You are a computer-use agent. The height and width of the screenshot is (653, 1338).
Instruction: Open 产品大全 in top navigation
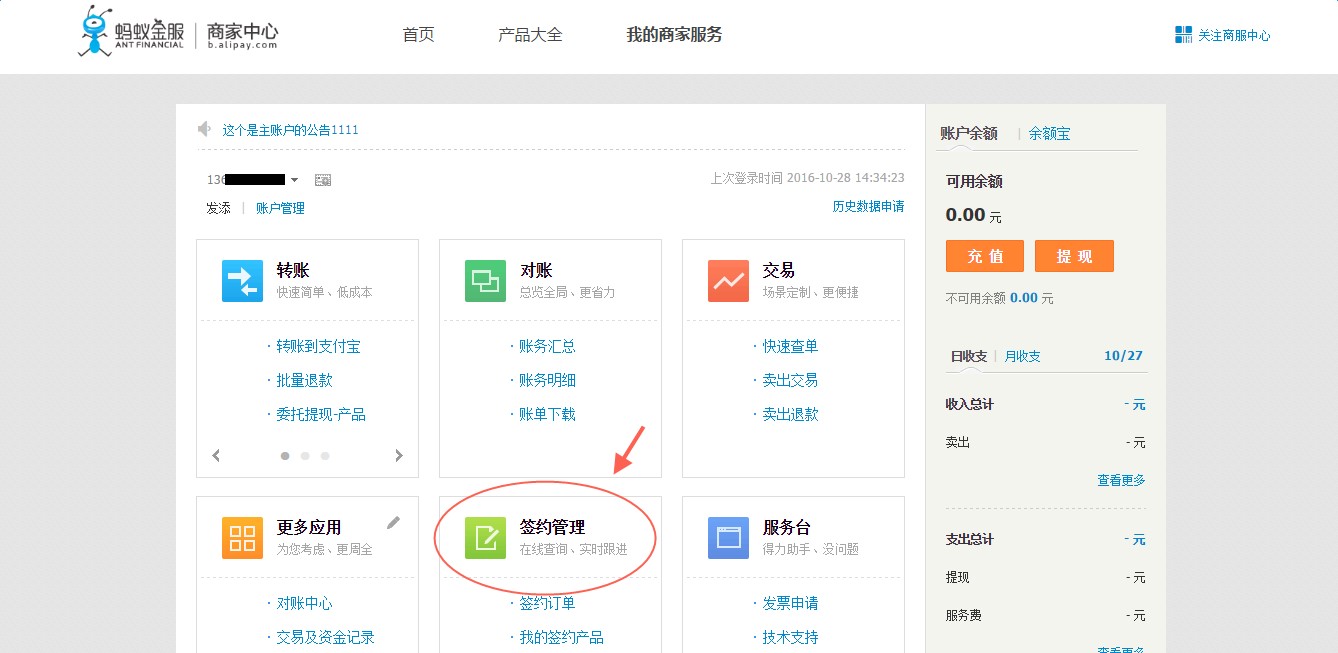point(530,35)
